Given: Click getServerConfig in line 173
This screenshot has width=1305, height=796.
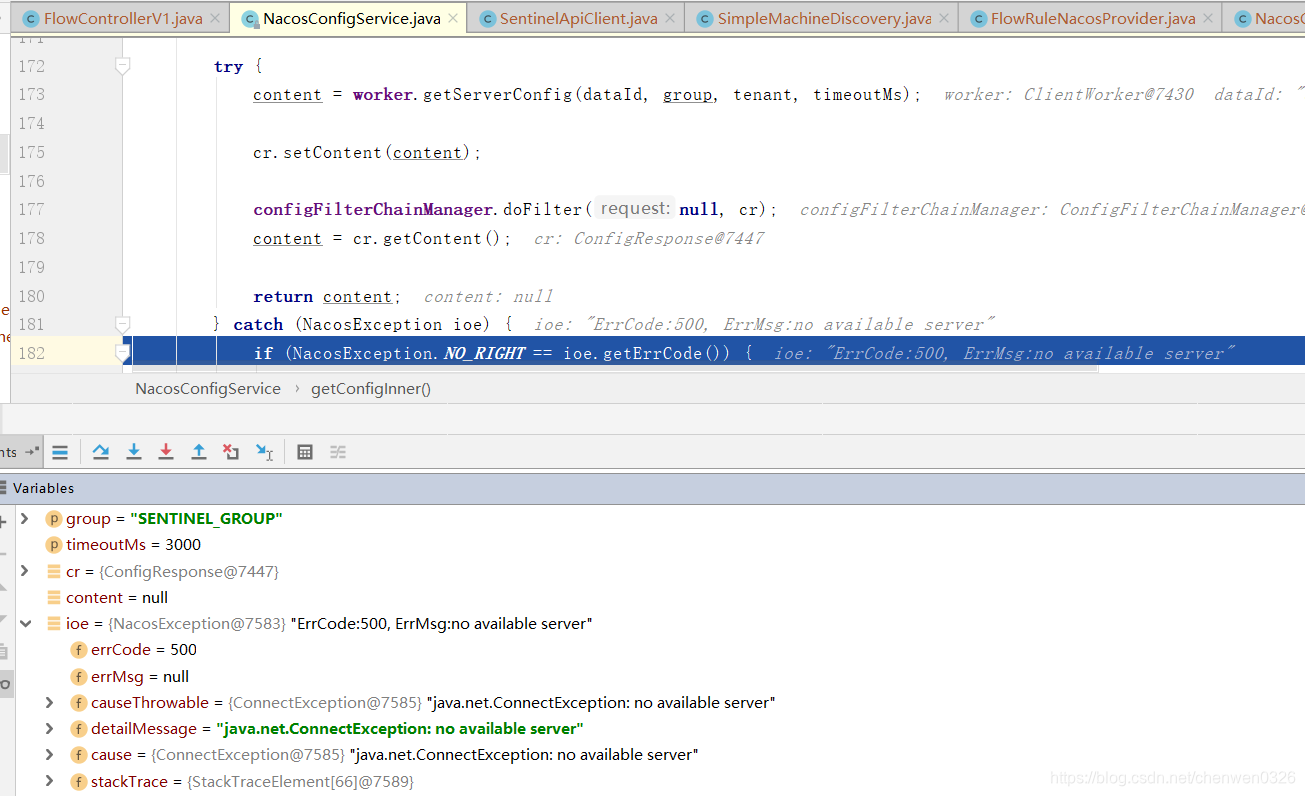Looking at the screenshot, I should [497, 94].
